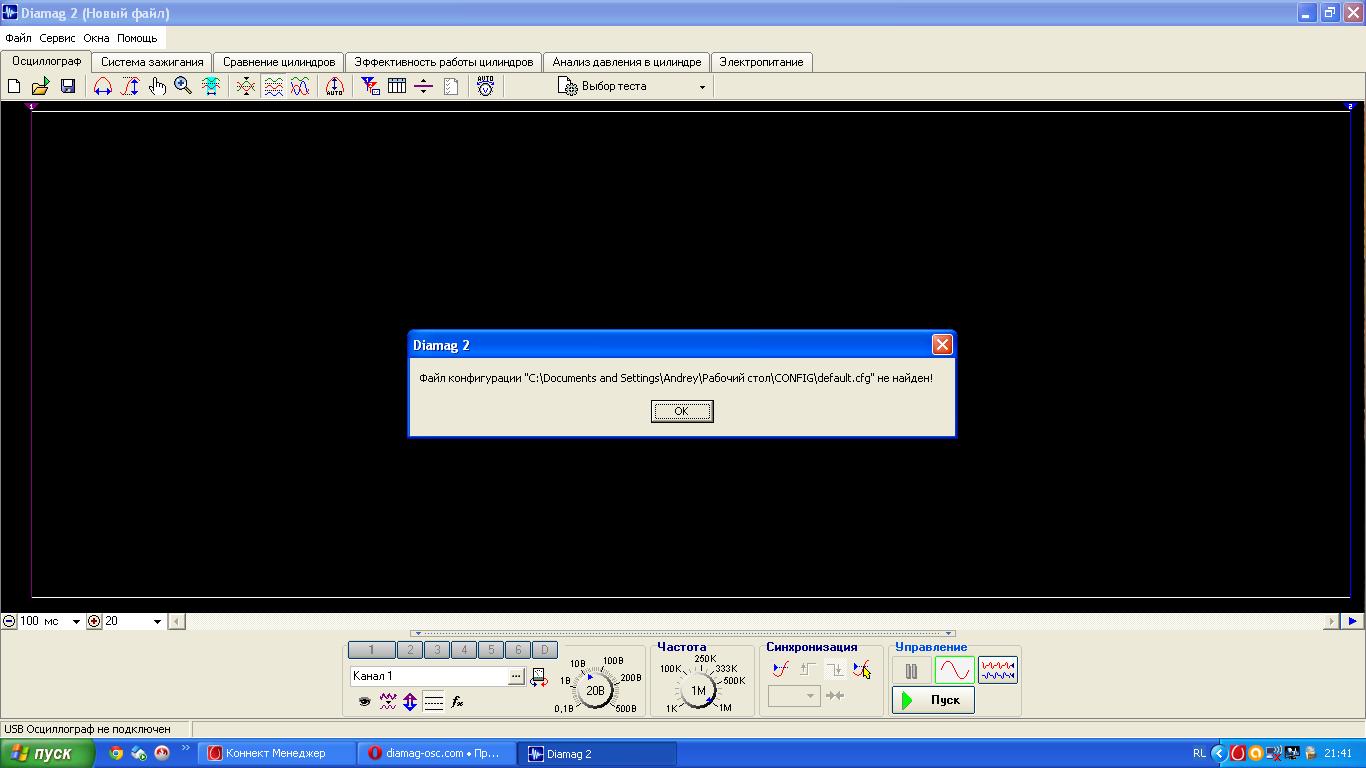Click the ellipsis button next to Канал 1
This screenshot has width=1366, height=768.
[x=516, y=677]
